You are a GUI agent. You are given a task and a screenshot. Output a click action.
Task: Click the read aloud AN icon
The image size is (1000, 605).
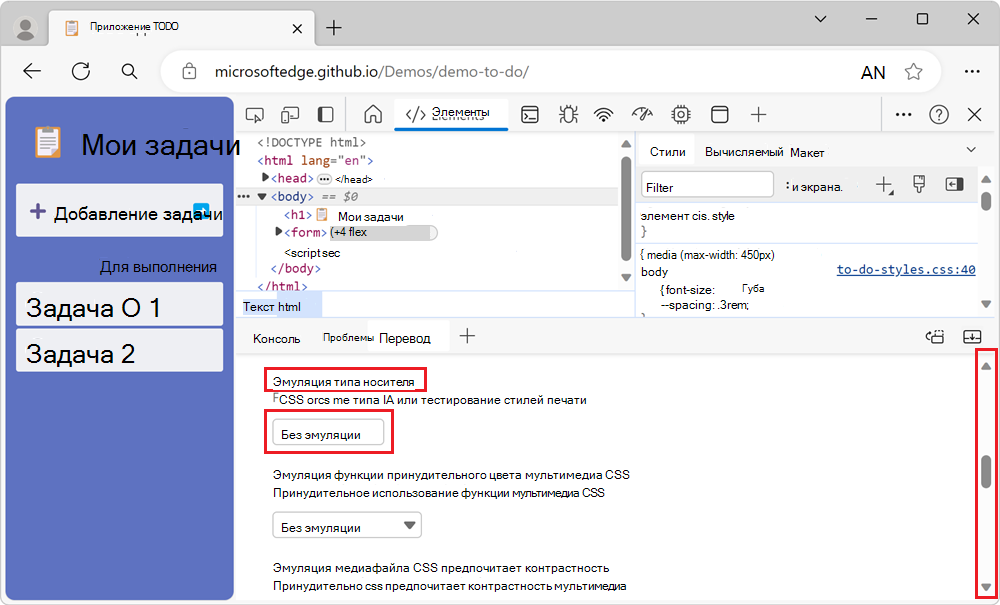tap(873, 72)
